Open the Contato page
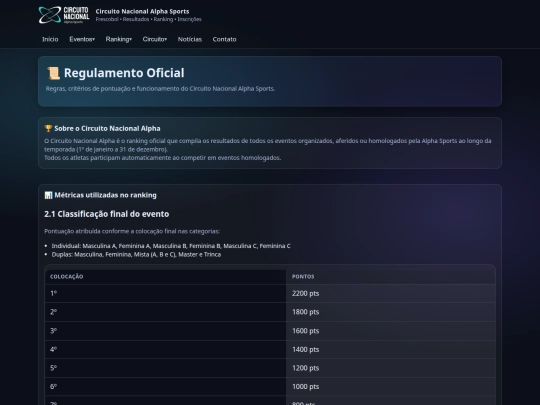This screenshot has width=540, height=405. pos(225,39)
